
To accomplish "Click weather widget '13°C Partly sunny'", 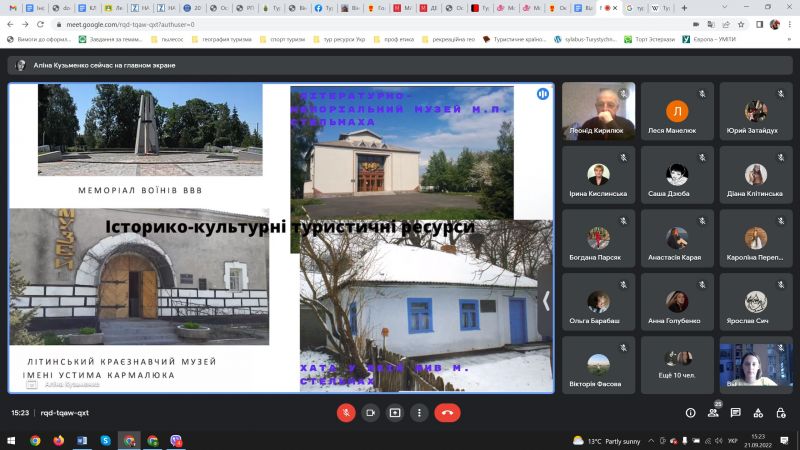I will click(607, 441).
